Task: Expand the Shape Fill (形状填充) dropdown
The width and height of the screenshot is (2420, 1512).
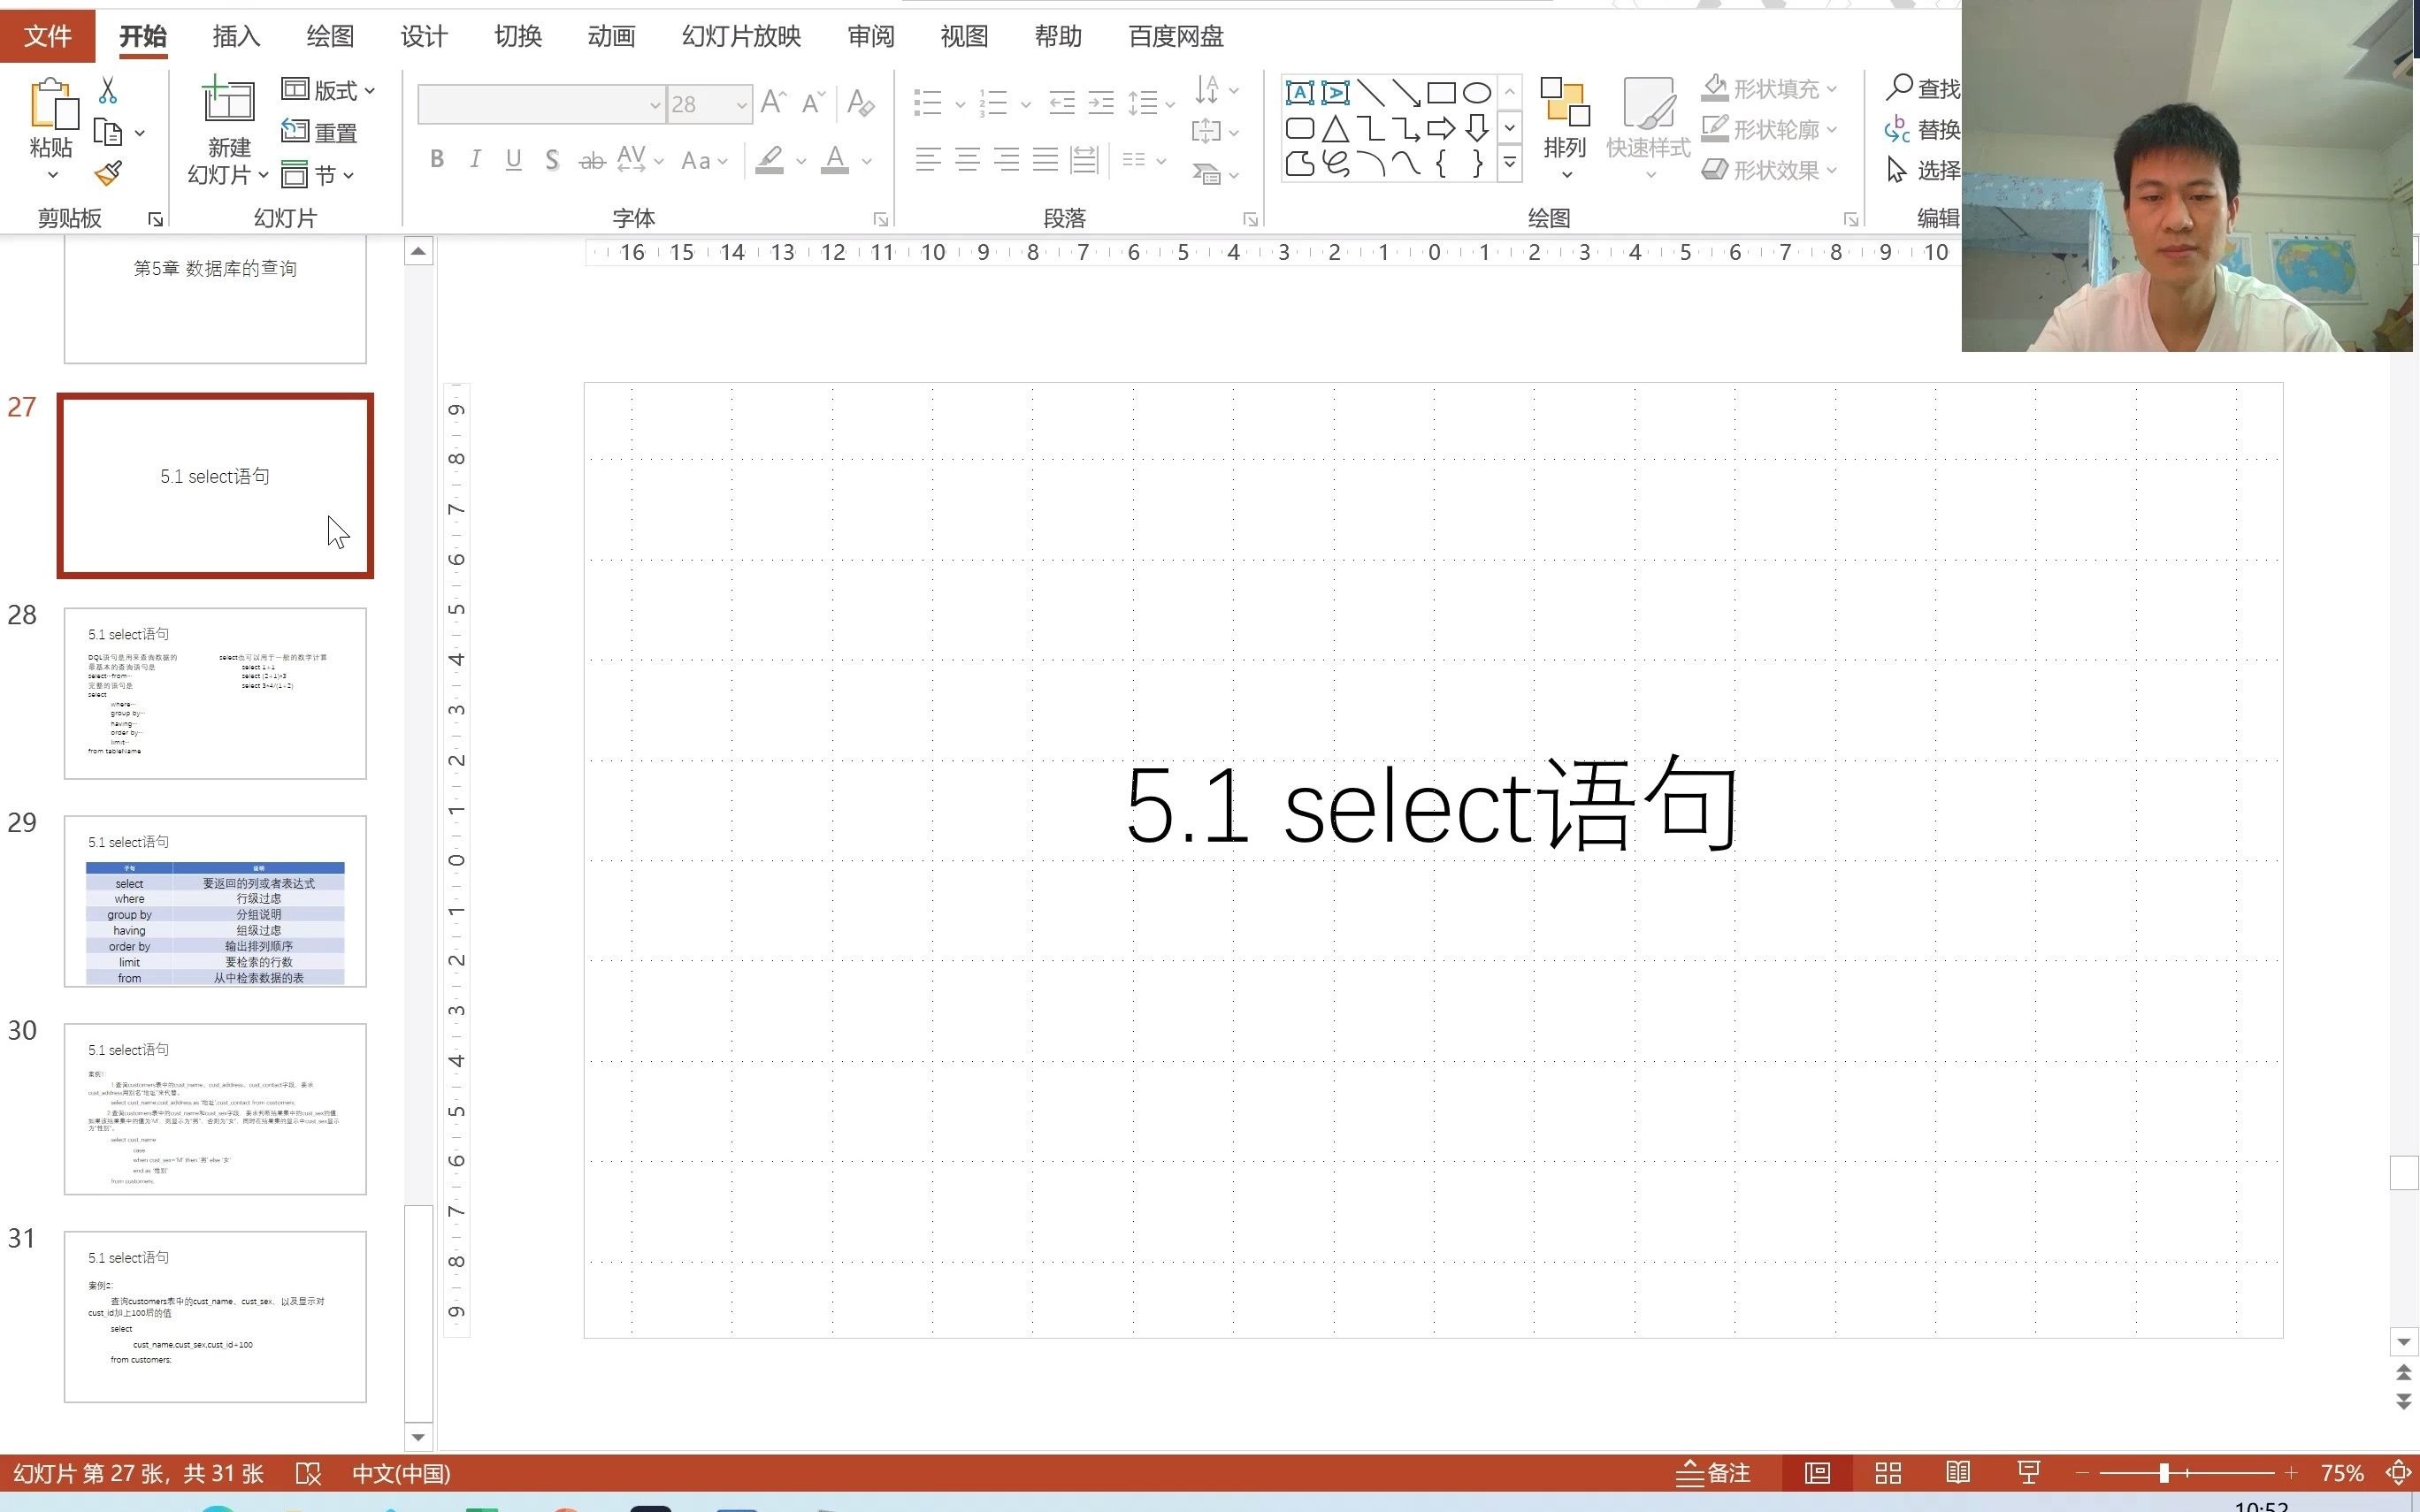Action: pos(1832,89)
